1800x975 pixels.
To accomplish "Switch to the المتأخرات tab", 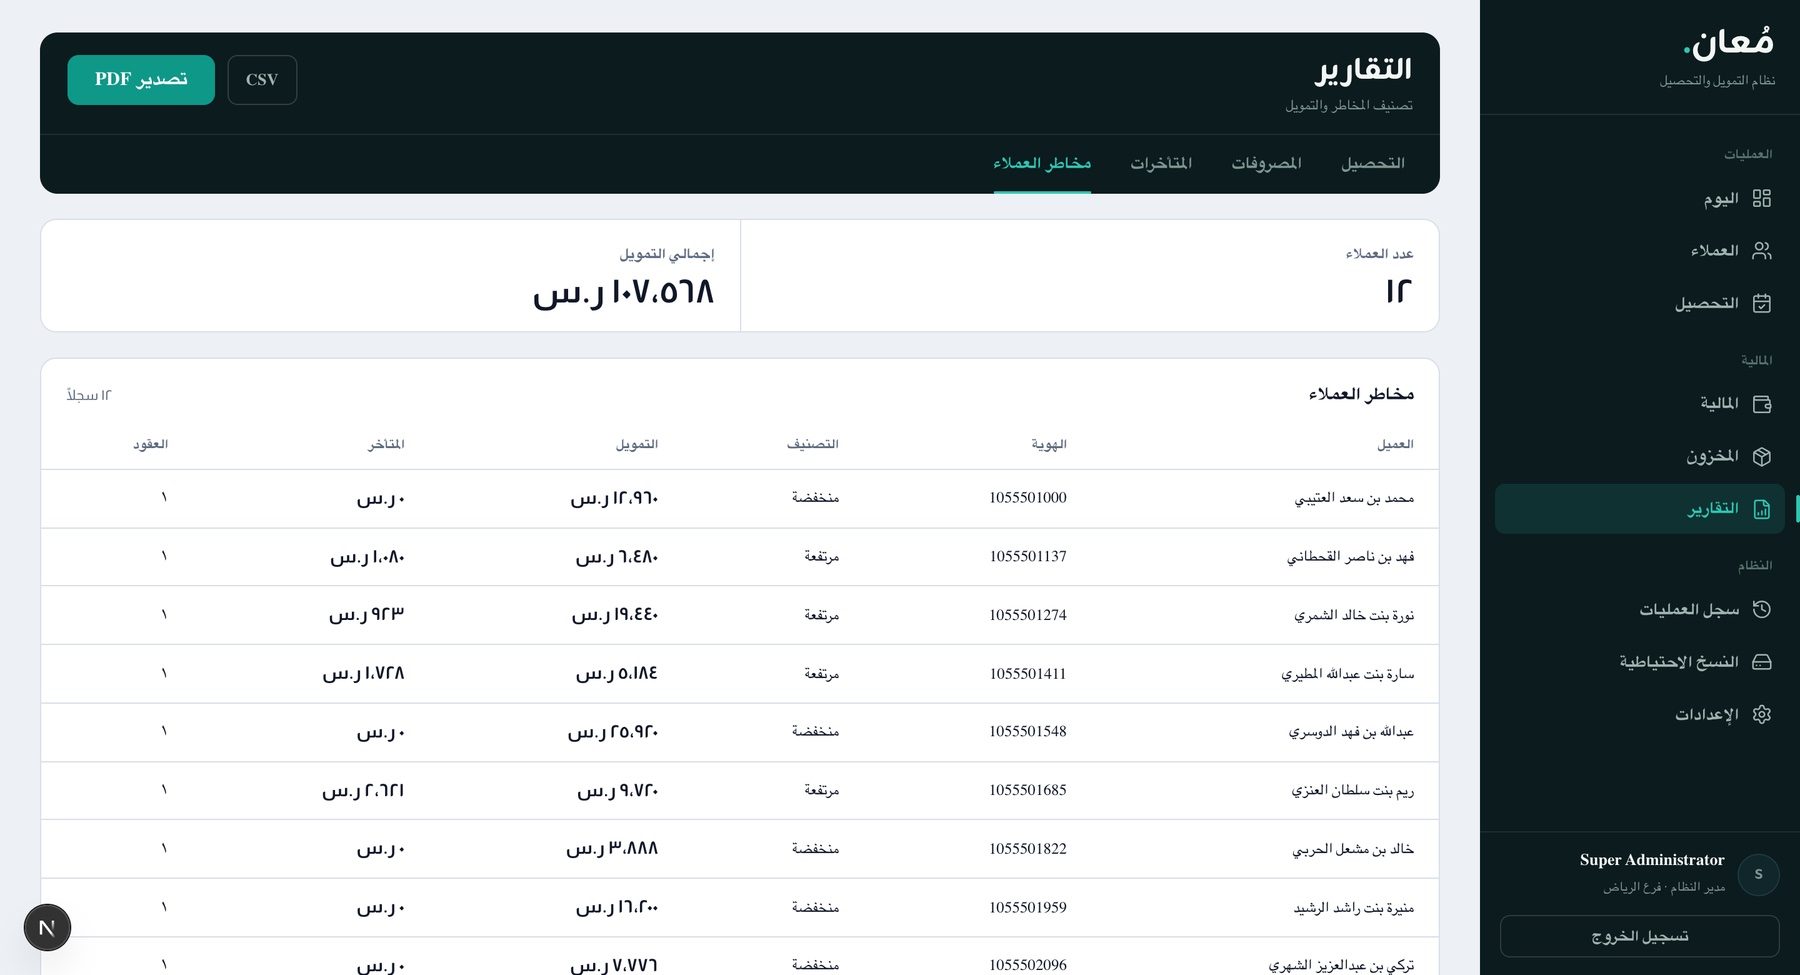I will pyautogui.click(x=1161, y=163).
